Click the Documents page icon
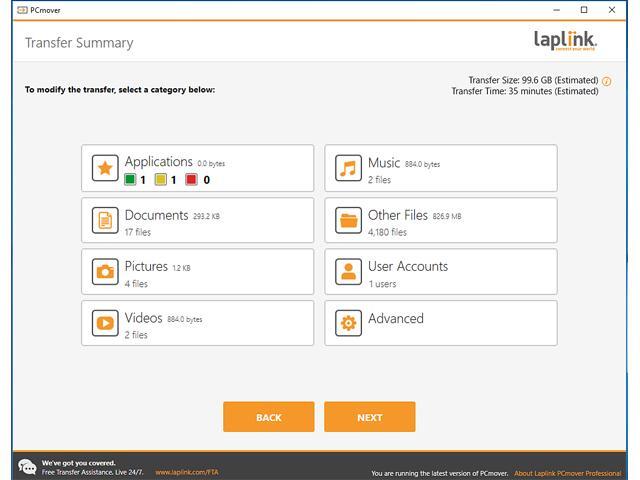The height and width of the screenshot is (480, 640). [105, 220]
